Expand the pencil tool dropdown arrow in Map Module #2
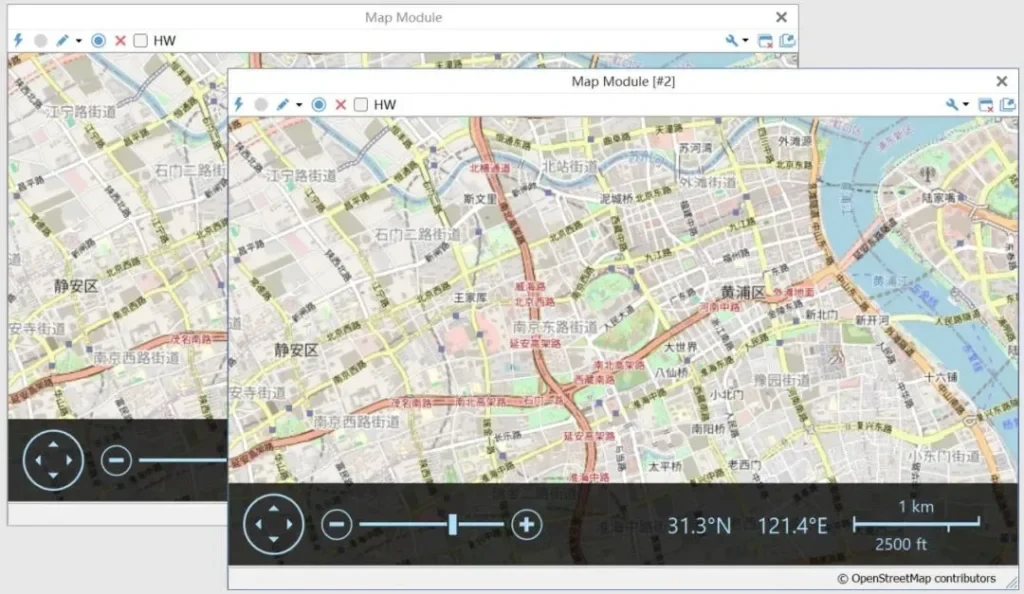The width and height of the screenshot is (1024, 594). pos(298,105)
